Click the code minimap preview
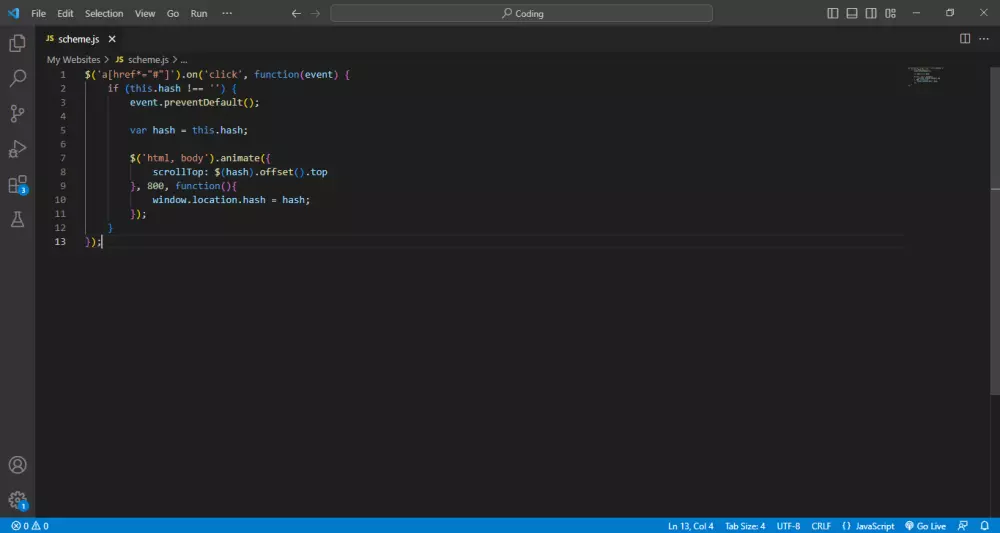1000x533 pixels. (925, 76)
